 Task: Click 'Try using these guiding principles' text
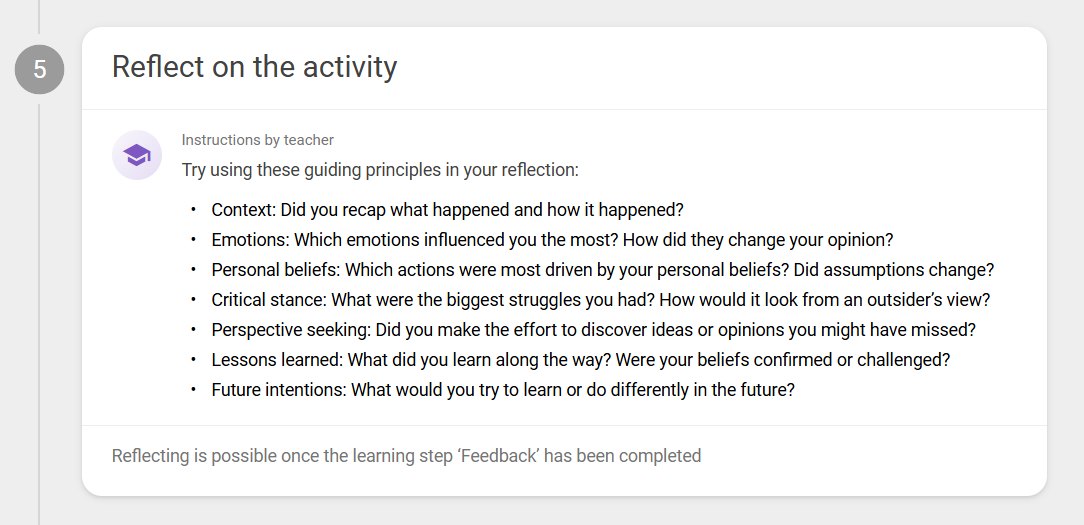click(x=380, y=170)
